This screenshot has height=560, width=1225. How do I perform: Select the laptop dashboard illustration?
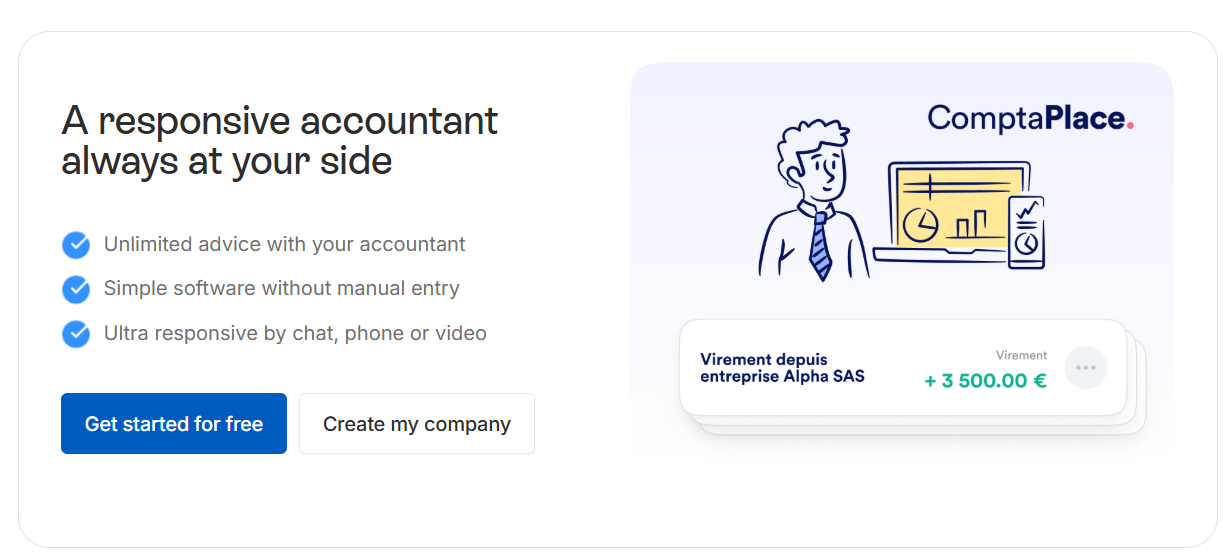coord(950,212)
